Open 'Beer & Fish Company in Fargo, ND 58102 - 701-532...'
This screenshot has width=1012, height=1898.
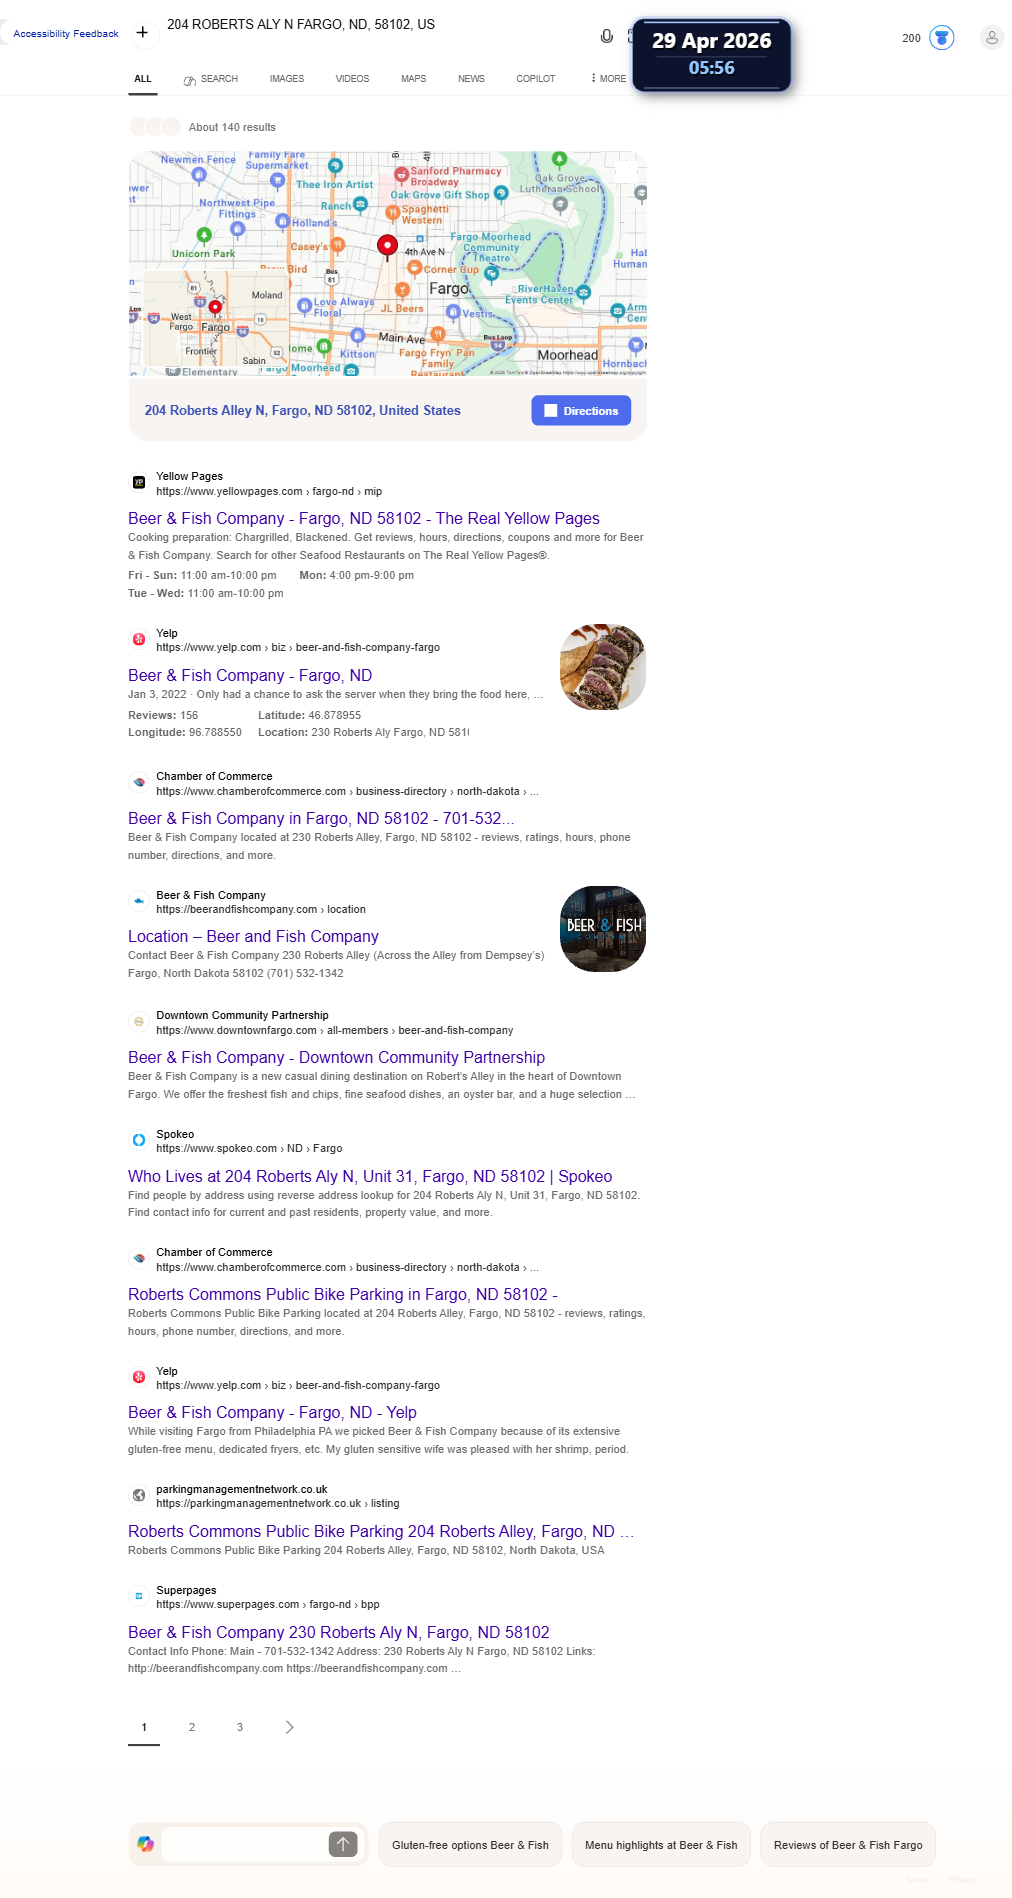click(321, 819)
